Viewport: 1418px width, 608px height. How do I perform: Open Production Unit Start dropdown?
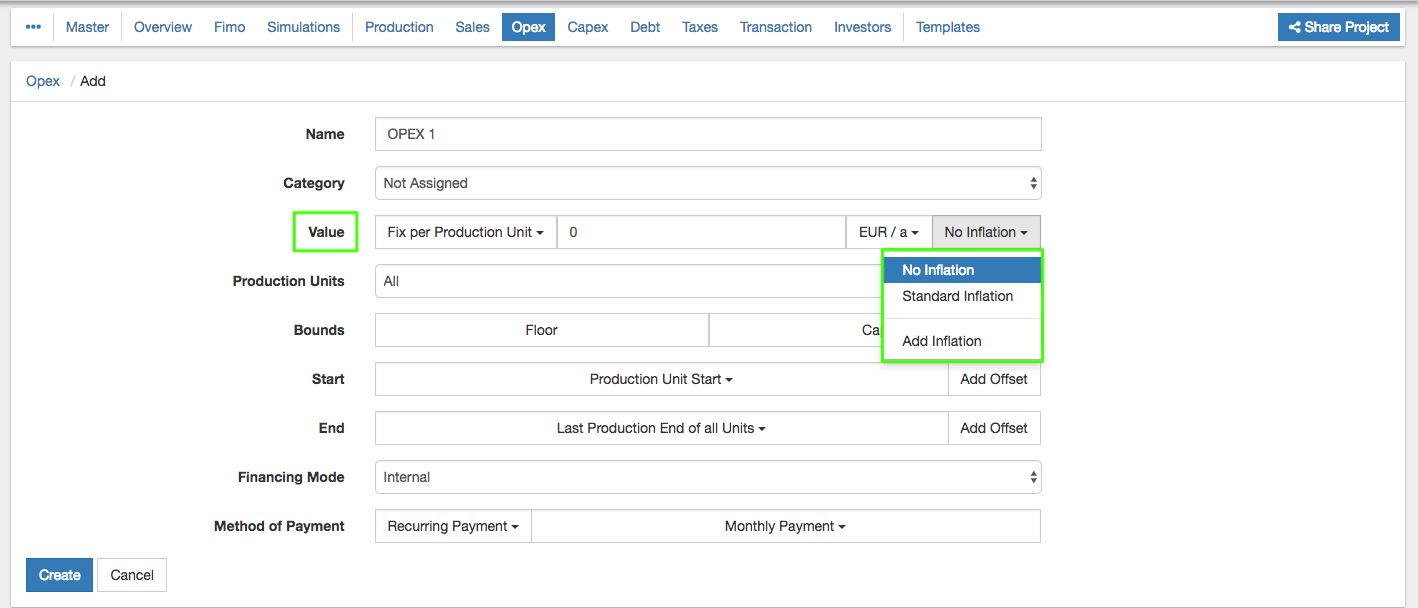pos(660,379)
